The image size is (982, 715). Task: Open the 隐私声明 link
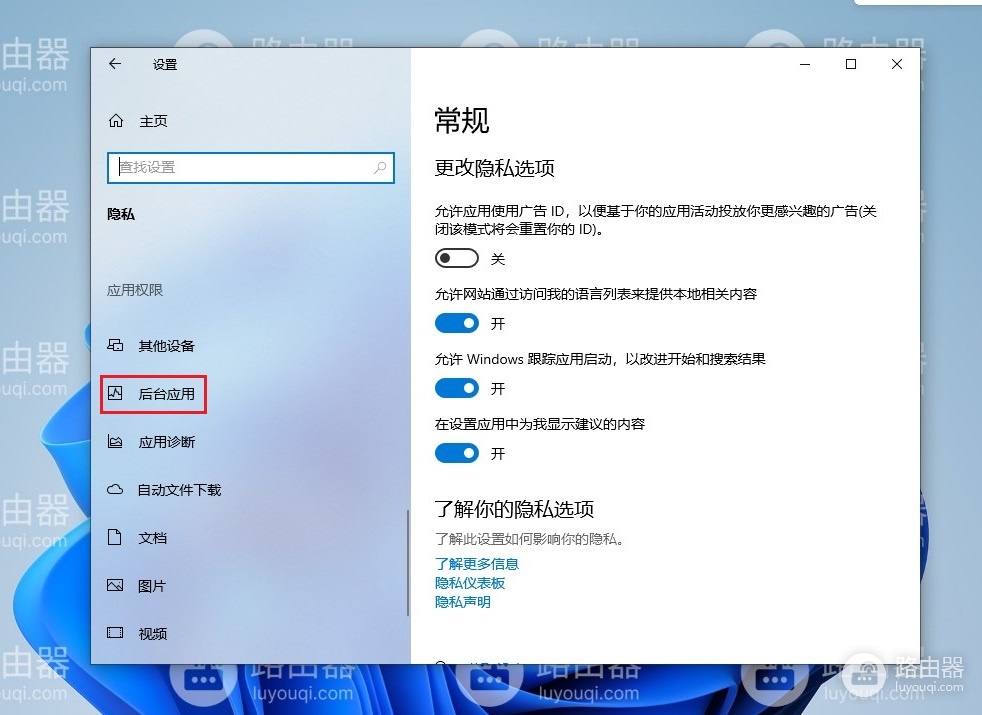pos(463,602)
